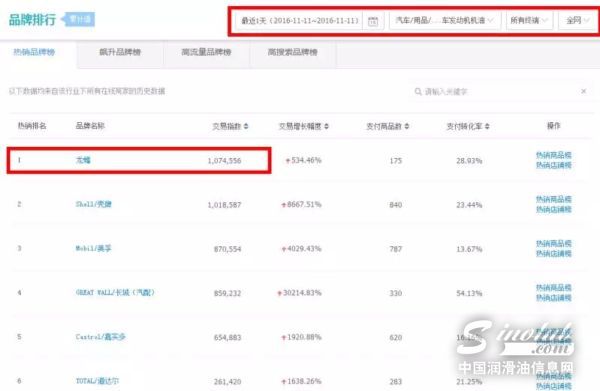Switch to the 飙升品牌榜 tab
The width and height of the screenshot is (600, 391).
pos(120,52)
